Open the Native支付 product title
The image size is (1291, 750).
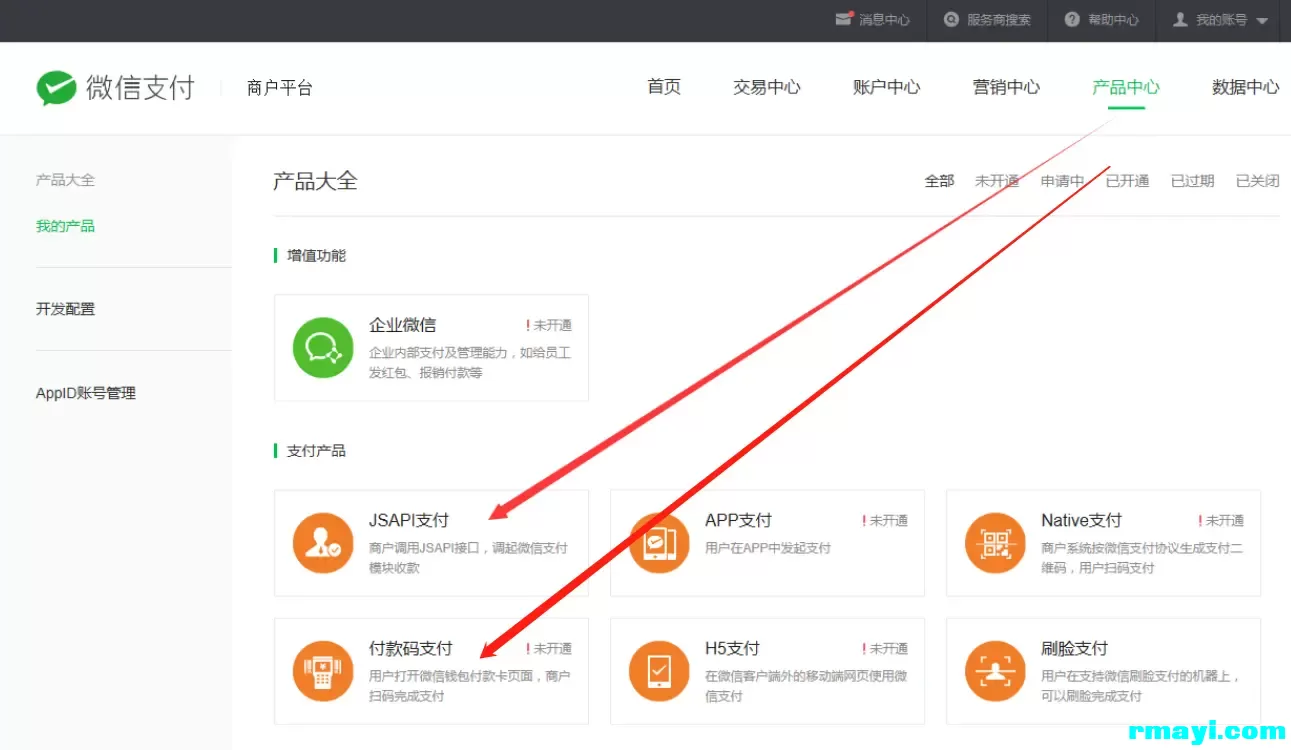pos(1081,520)
